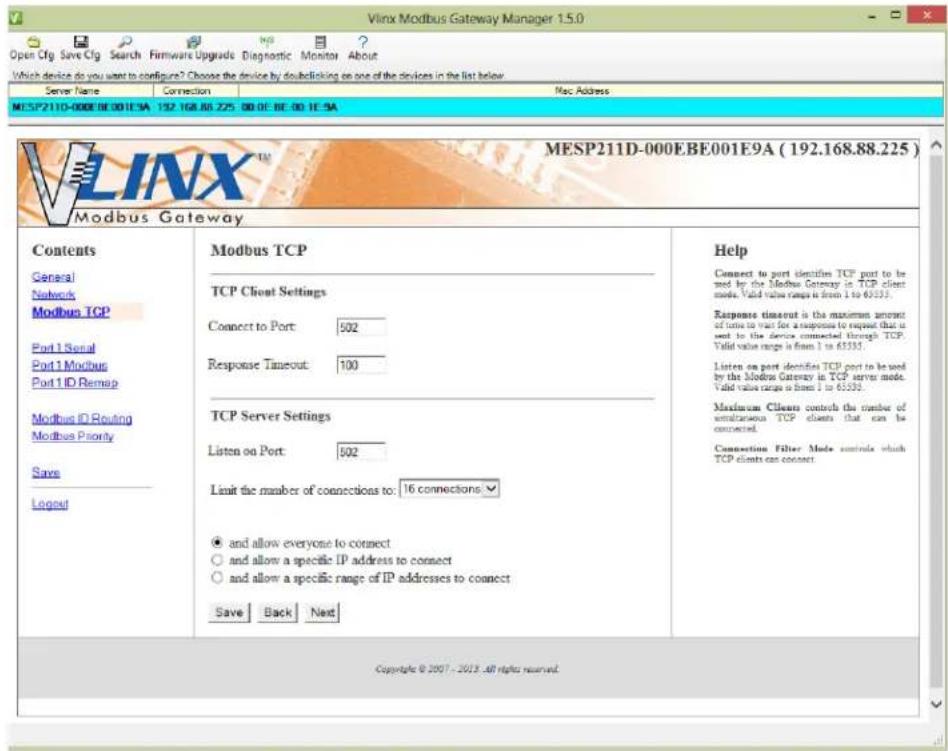
Task: Go to Modbus TCP page link
Action: click(71, 312)
